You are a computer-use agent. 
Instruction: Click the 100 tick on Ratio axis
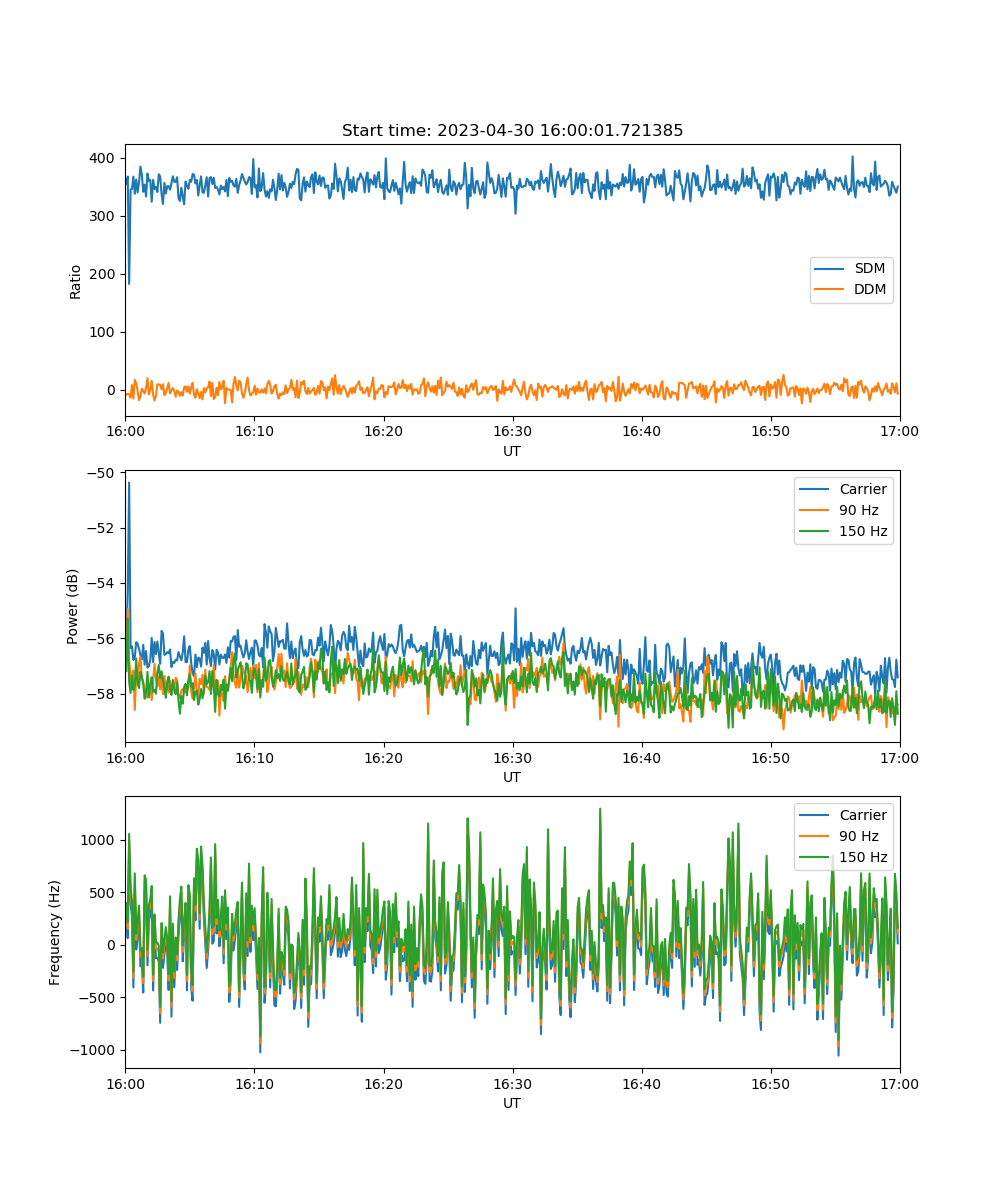pos(104,332)
